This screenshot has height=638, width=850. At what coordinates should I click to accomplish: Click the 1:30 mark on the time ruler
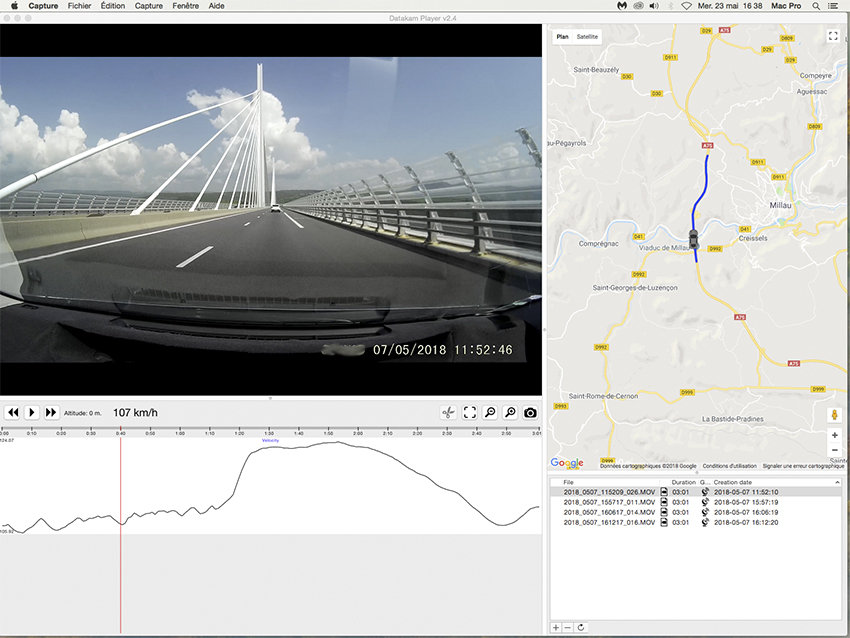tap(269, 433)
